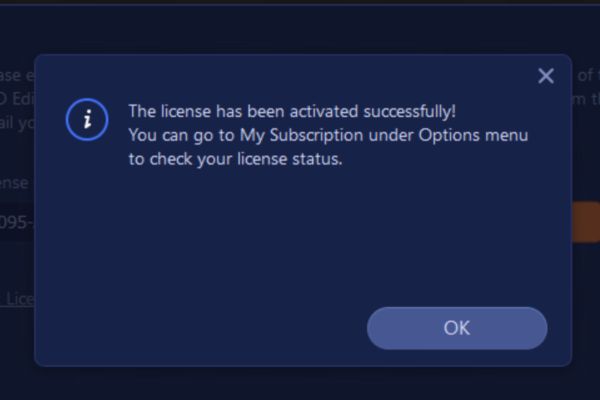The image size is (600, 400).
Task: Focus the license key field behind dialog
Action: click(x=16, y=222)
